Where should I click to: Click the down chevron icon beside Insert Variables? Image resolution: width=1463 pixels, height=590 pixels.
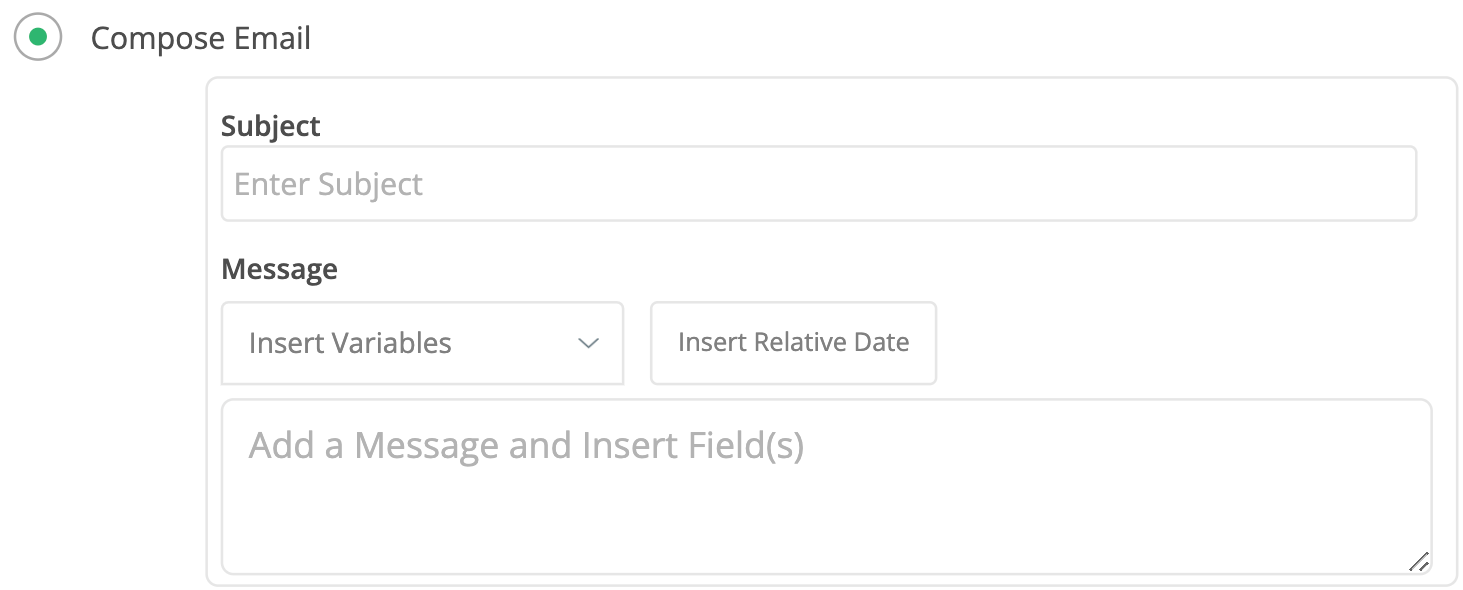click(x=588, y=343)
